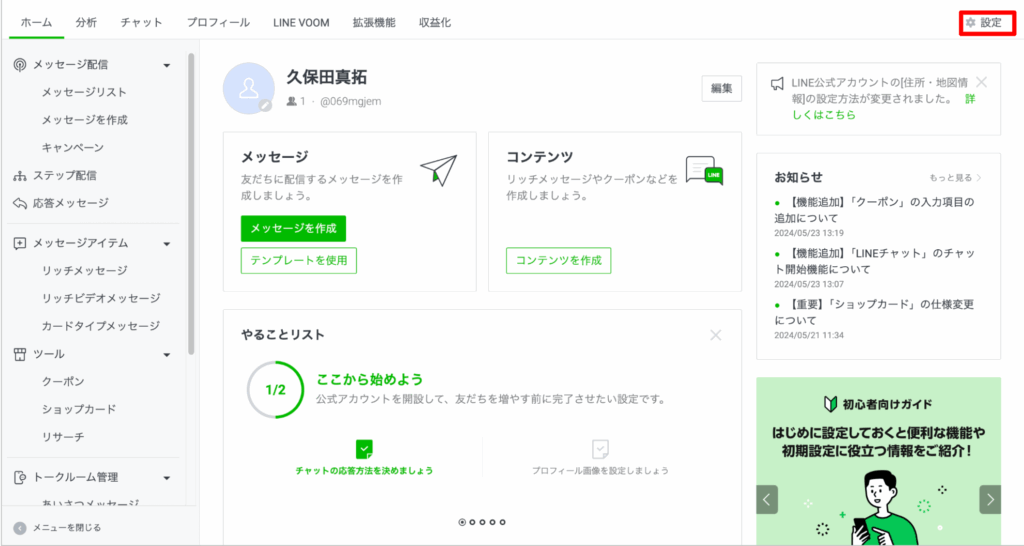This screenshot has height=546, width=1024.
Task: Collapse the メッセージアイテム section
Action: click(167, 243)
